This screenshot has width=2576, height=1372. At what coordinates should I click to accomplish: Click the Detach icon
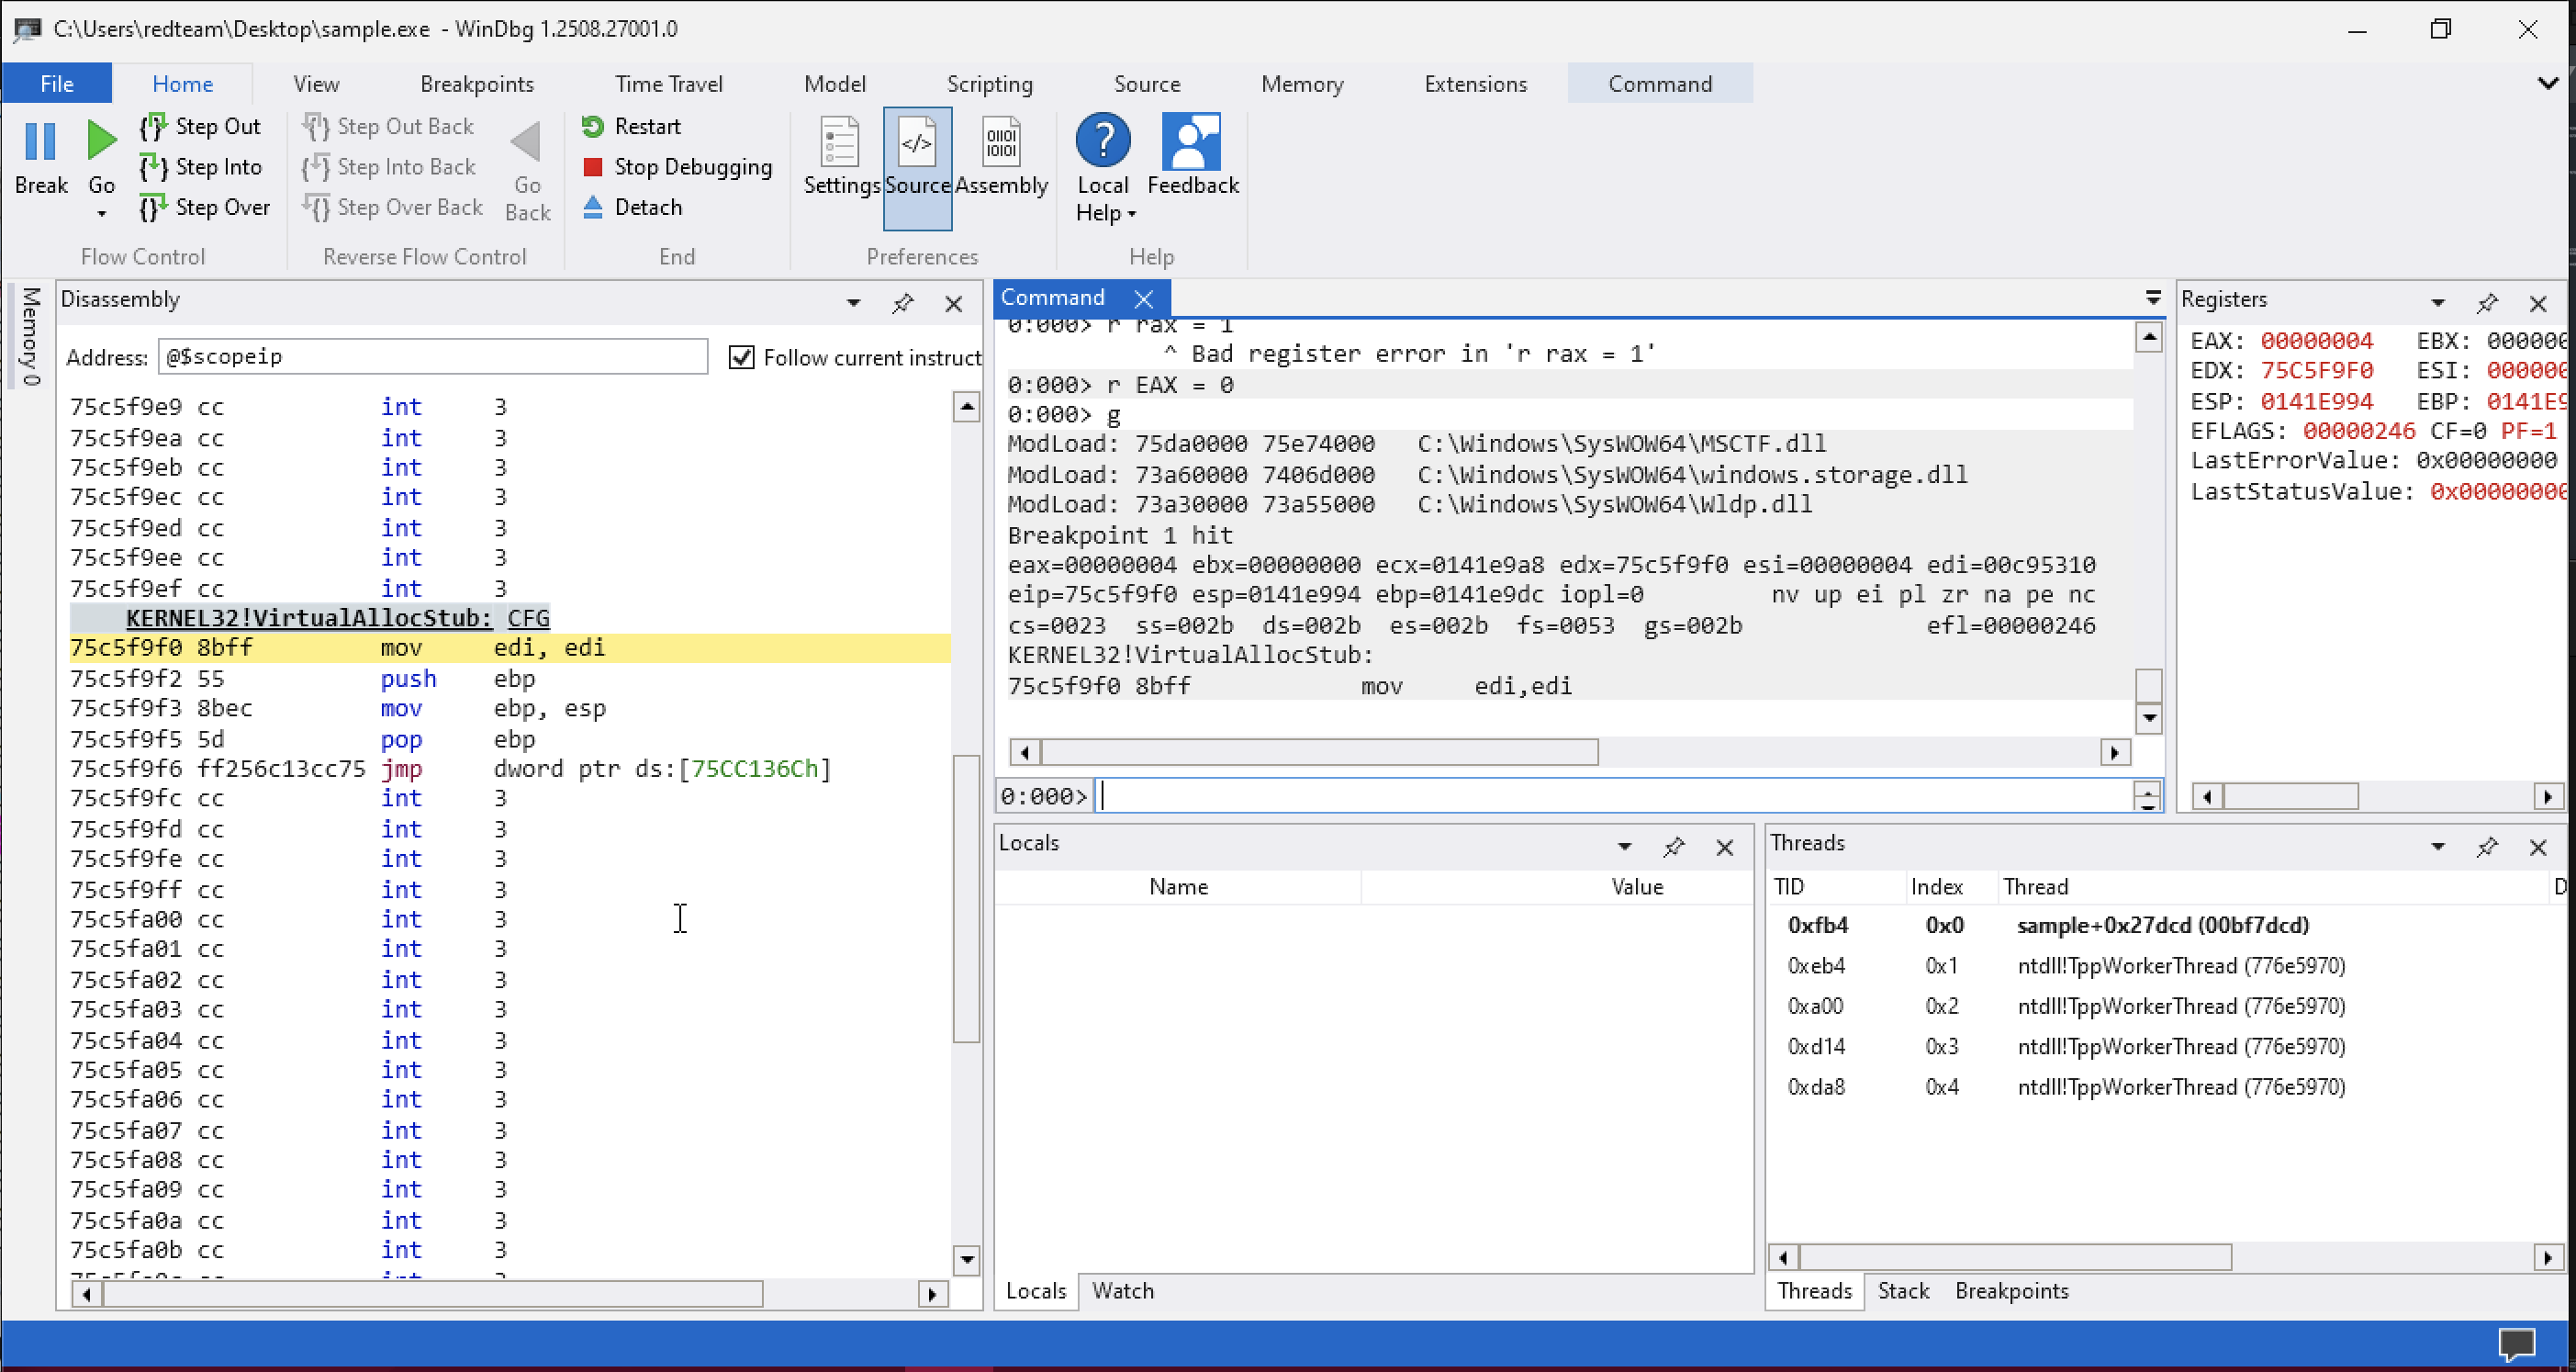click(x=593, y=207)
